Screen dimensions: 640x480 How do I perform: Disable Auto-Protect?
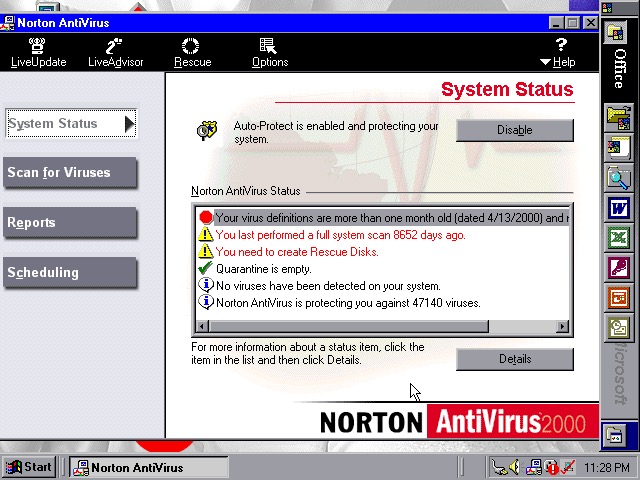pyautogui.click(x=515, y=130)
